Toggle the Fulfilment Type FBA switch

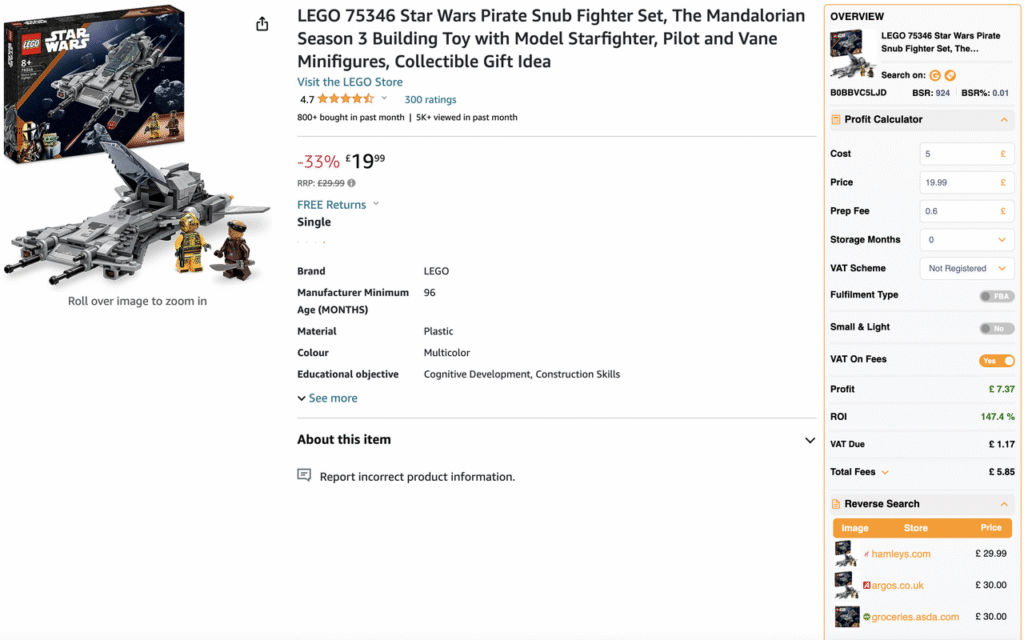point(996,296)
